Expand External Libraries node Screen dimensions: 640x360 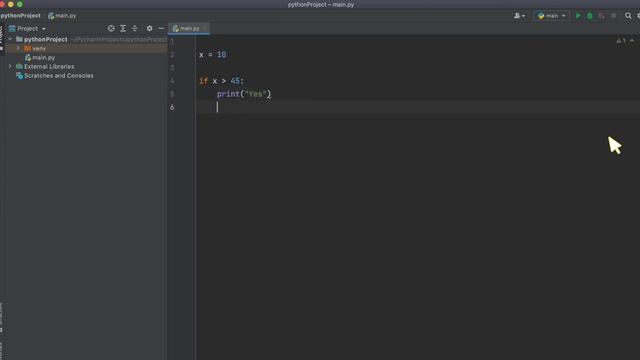point(10,66)
